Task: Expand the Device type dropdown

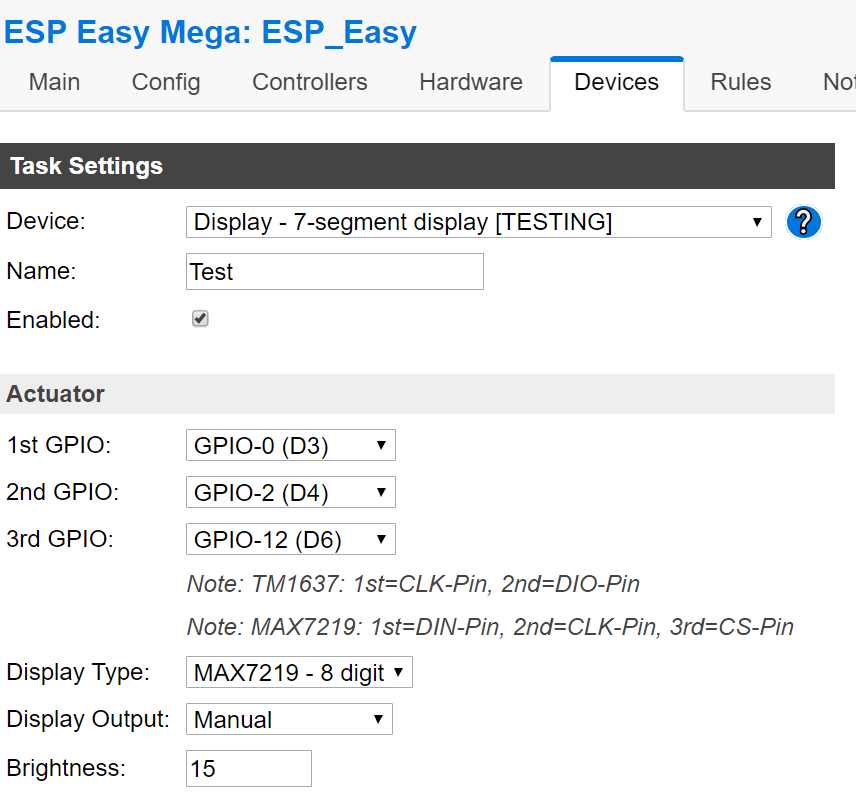Action: pyautogui.click(x=479, y=222)
